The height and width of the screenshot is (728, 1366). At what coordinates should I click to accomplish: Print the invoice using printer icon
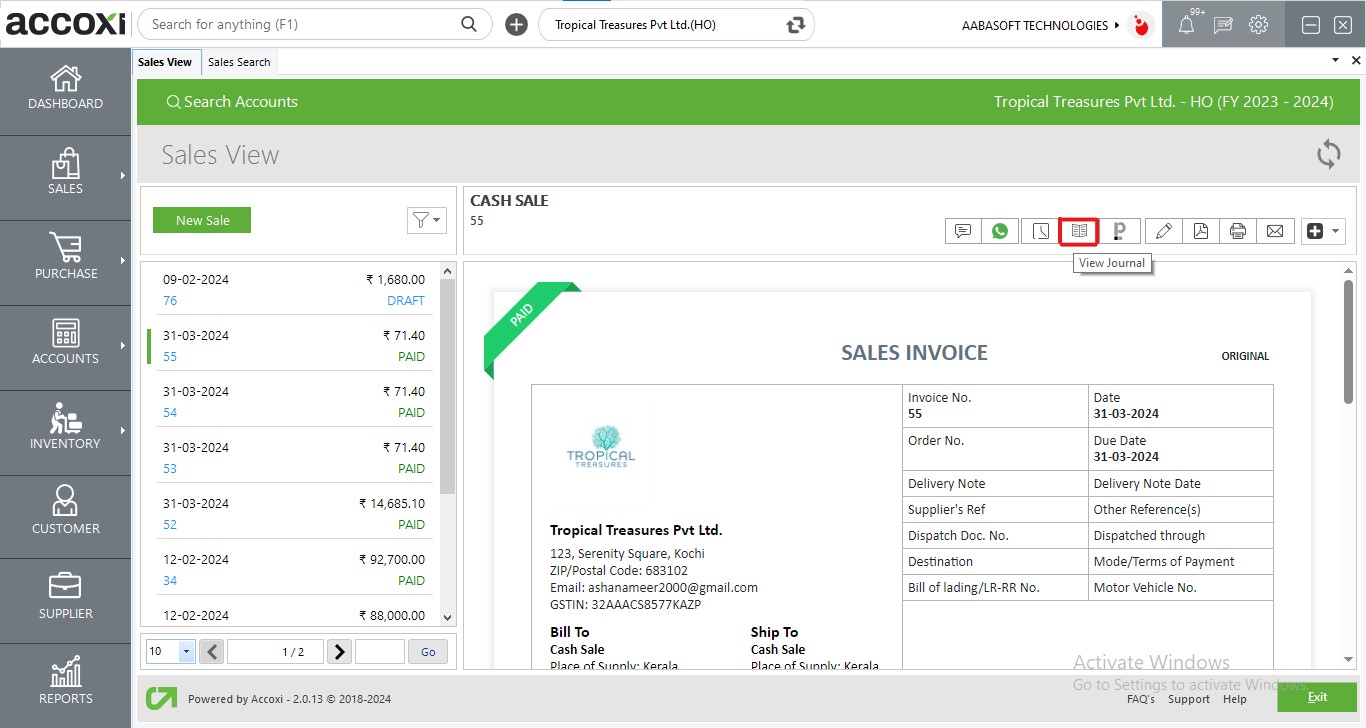coord(1238,231)
